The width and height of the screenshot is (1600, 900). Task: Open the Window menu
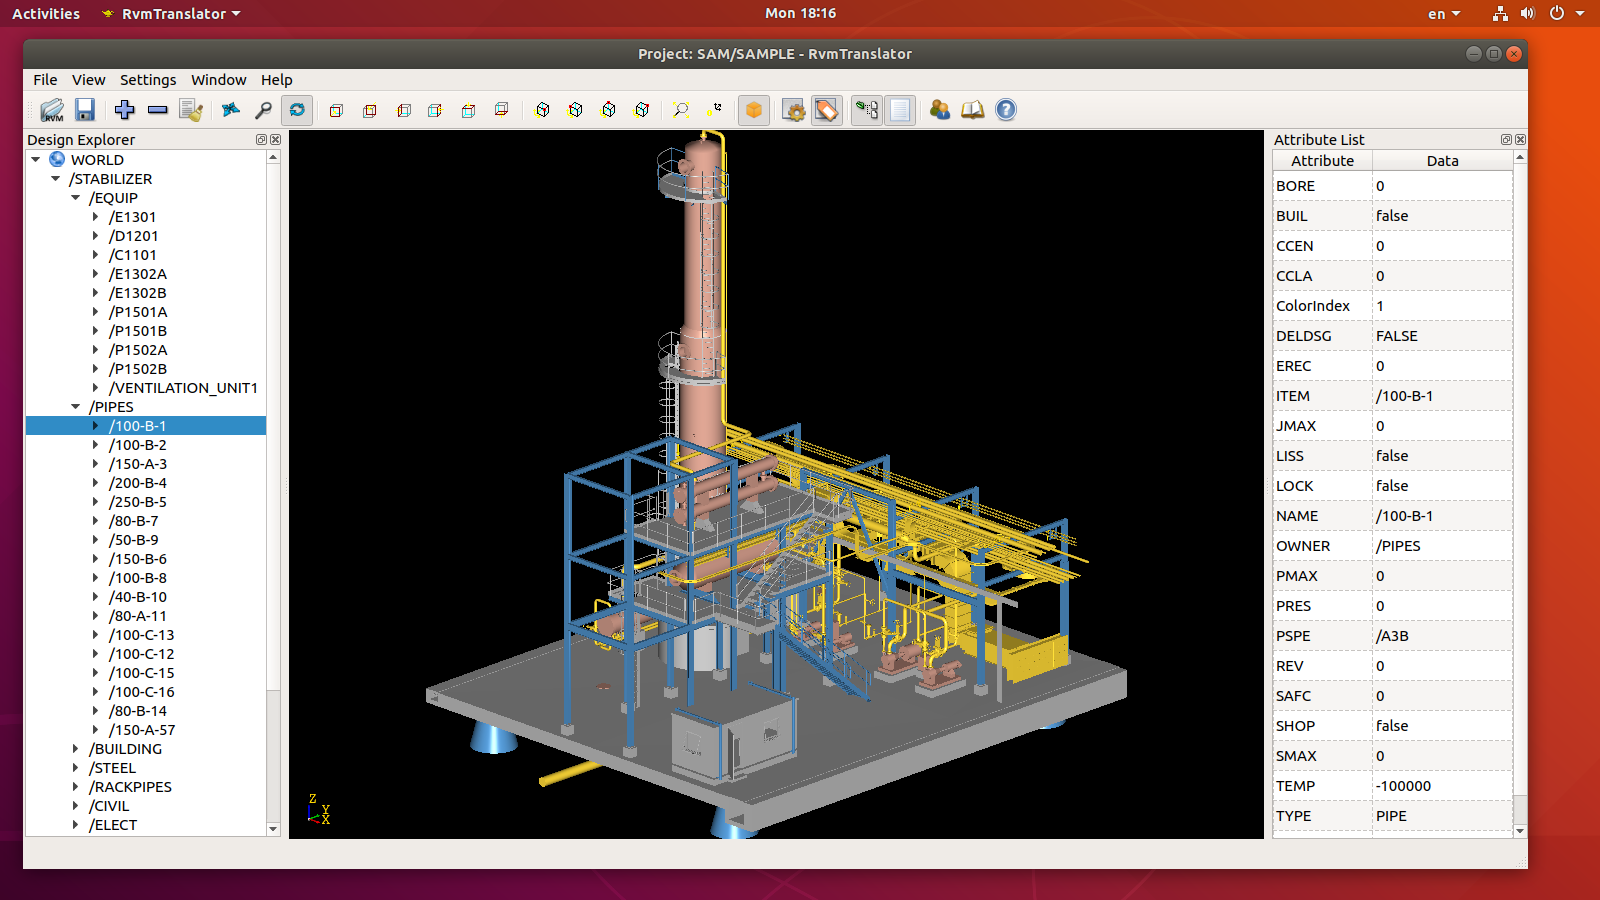coord(218,80)
